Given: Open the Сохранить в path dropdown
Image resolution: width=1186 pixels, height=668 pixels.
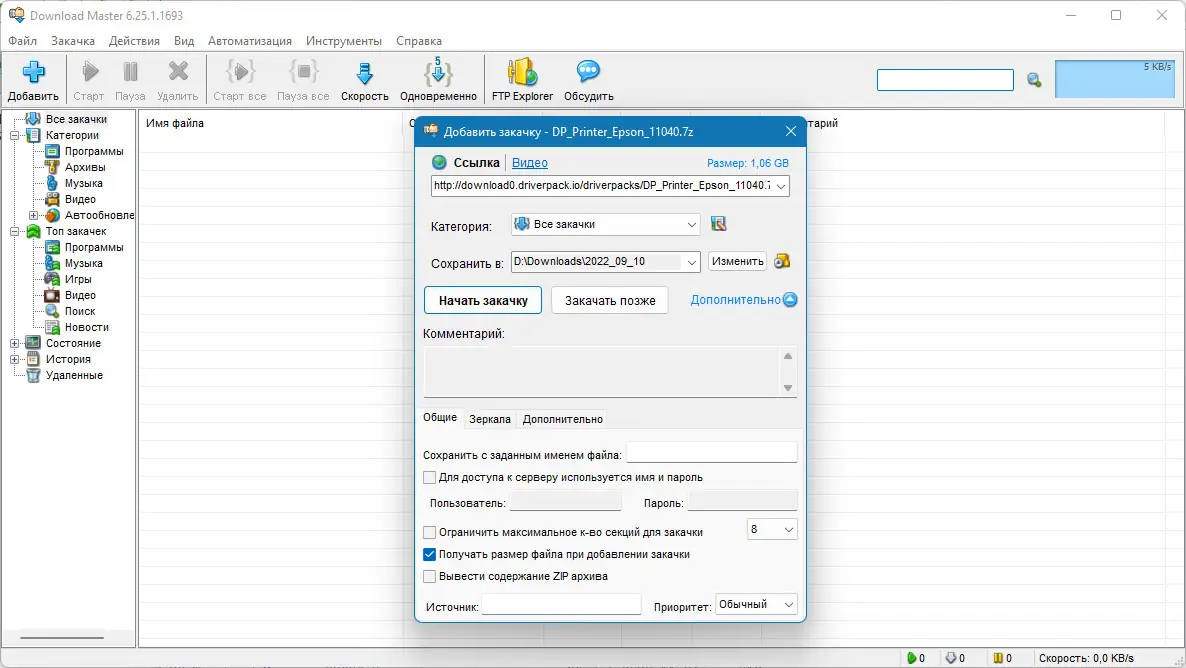Looking at the screenshot, I should [x=691, y=262].
